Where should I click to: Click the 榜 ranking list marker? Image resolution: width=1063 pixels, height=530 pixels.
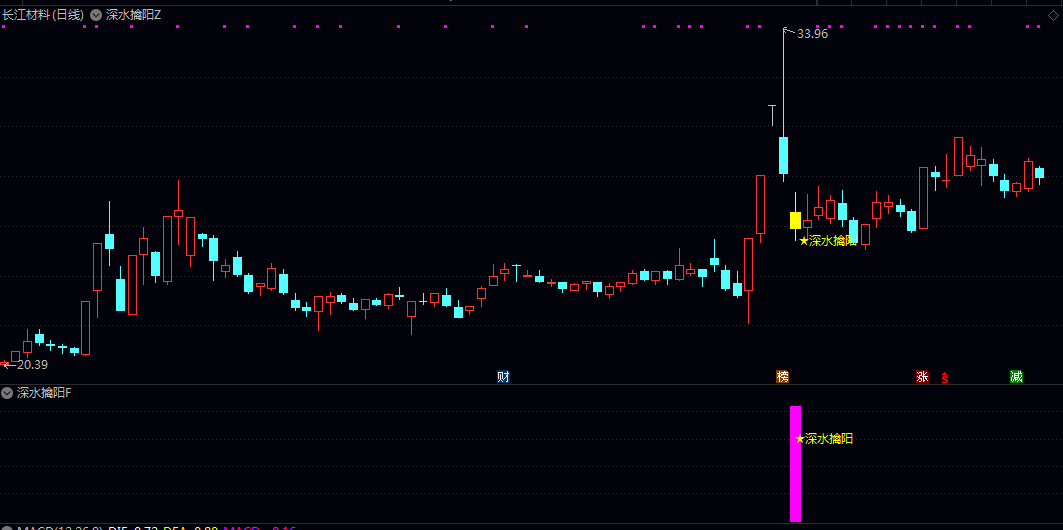[x=782, y=377]
